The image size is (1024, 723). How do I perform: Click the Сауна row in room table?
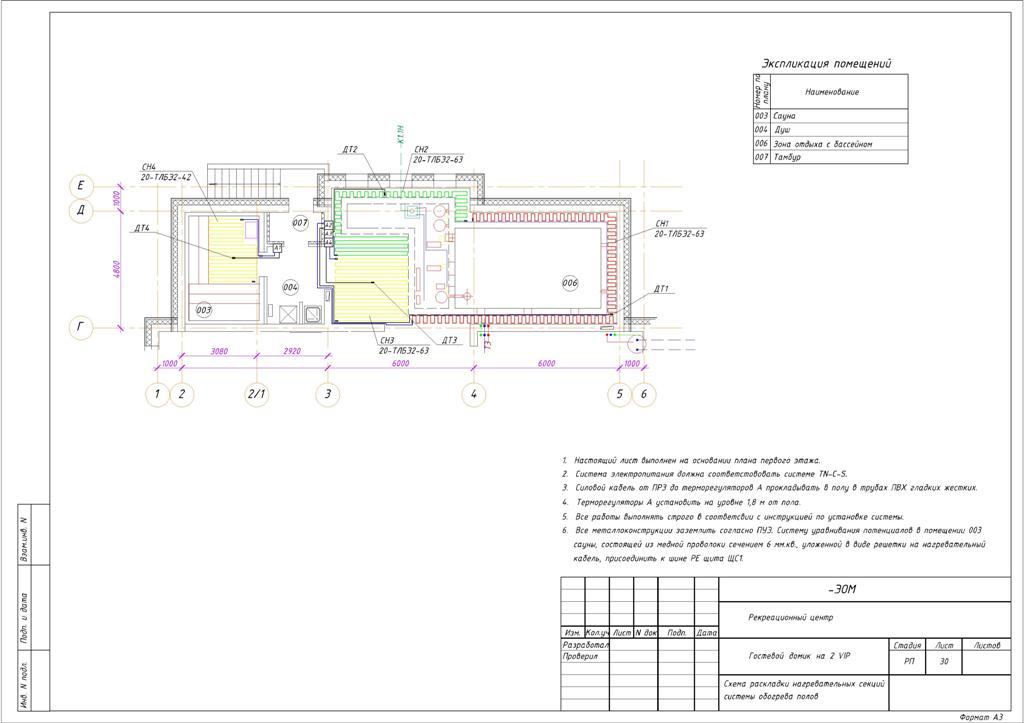830,116
